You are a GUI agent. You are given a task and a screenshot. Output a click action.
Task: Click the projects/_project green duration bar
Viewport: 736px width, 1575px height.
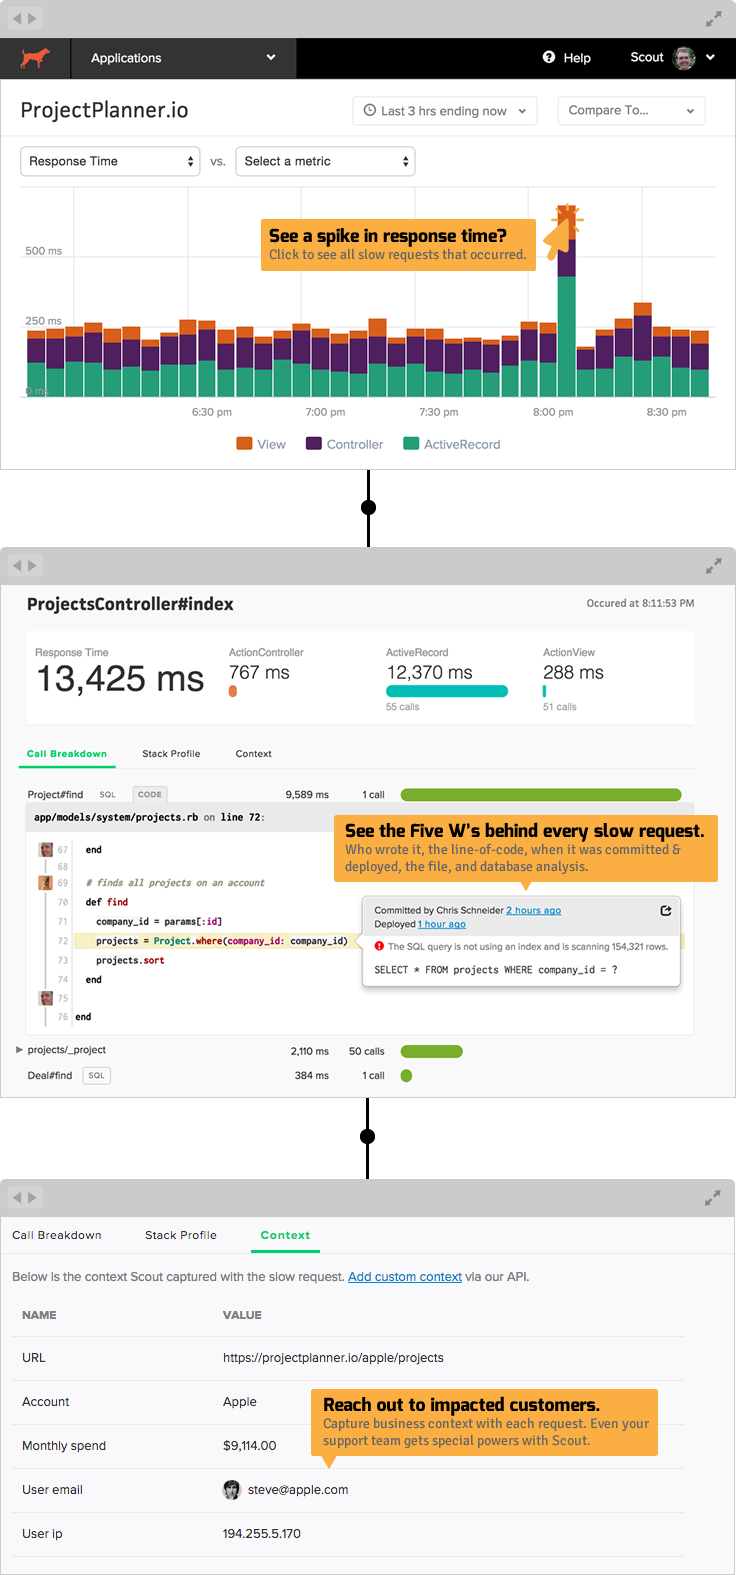pos(432,1051)
